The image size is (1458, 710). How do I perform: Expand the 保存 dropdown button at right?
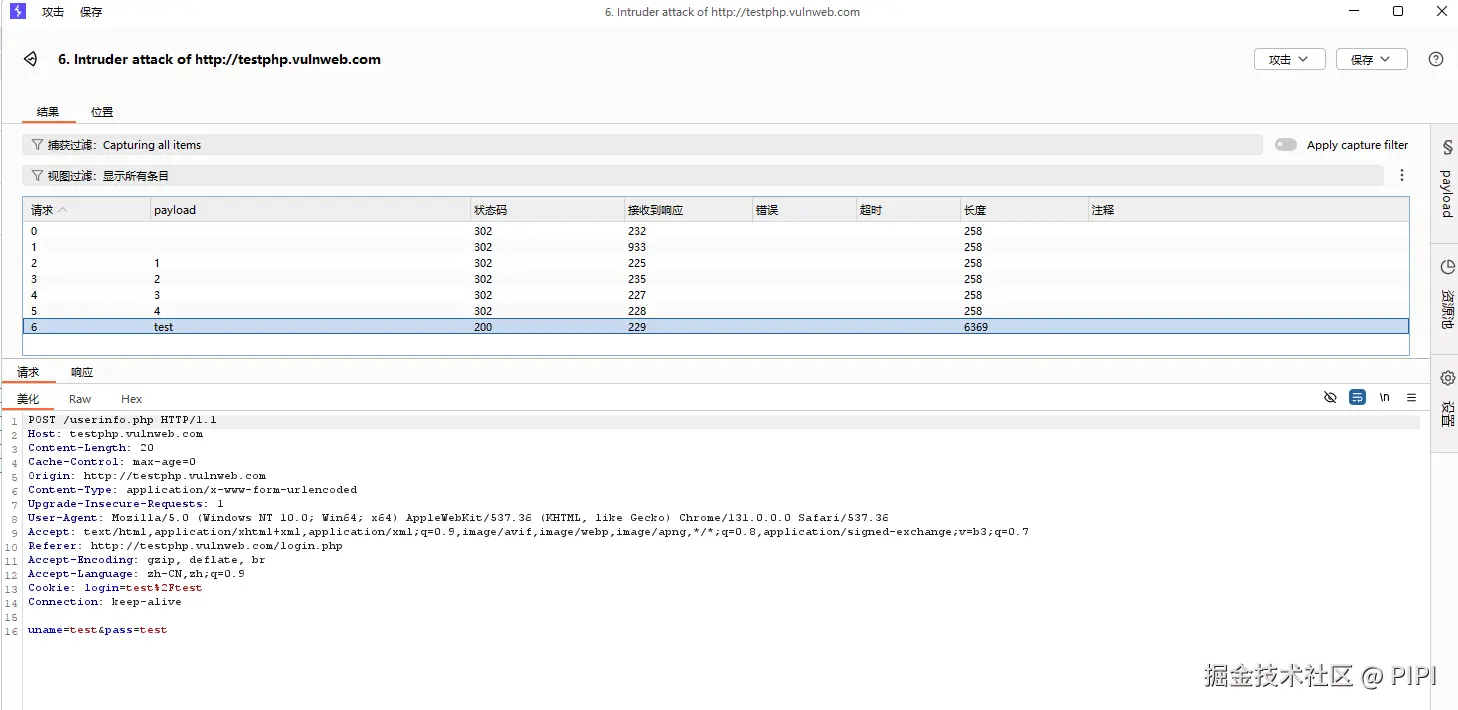(1372, 59)
